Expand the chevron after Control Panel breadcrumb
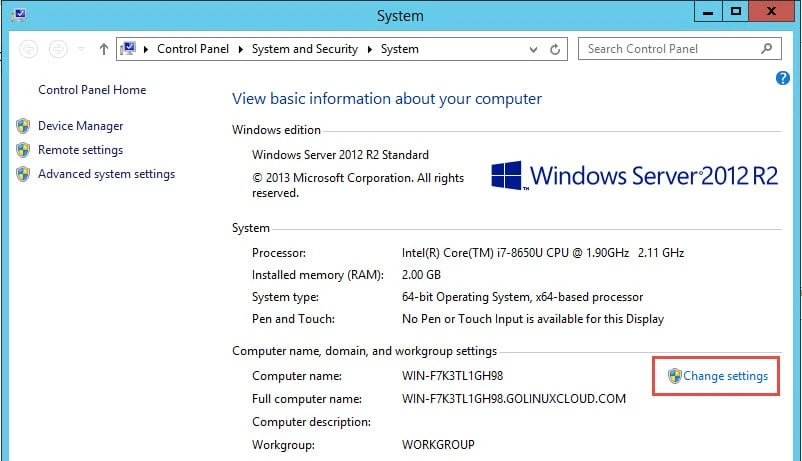Image resolution: width=802 pixels, height=461 pixels. pyautogui.click(x=240, y=49)
